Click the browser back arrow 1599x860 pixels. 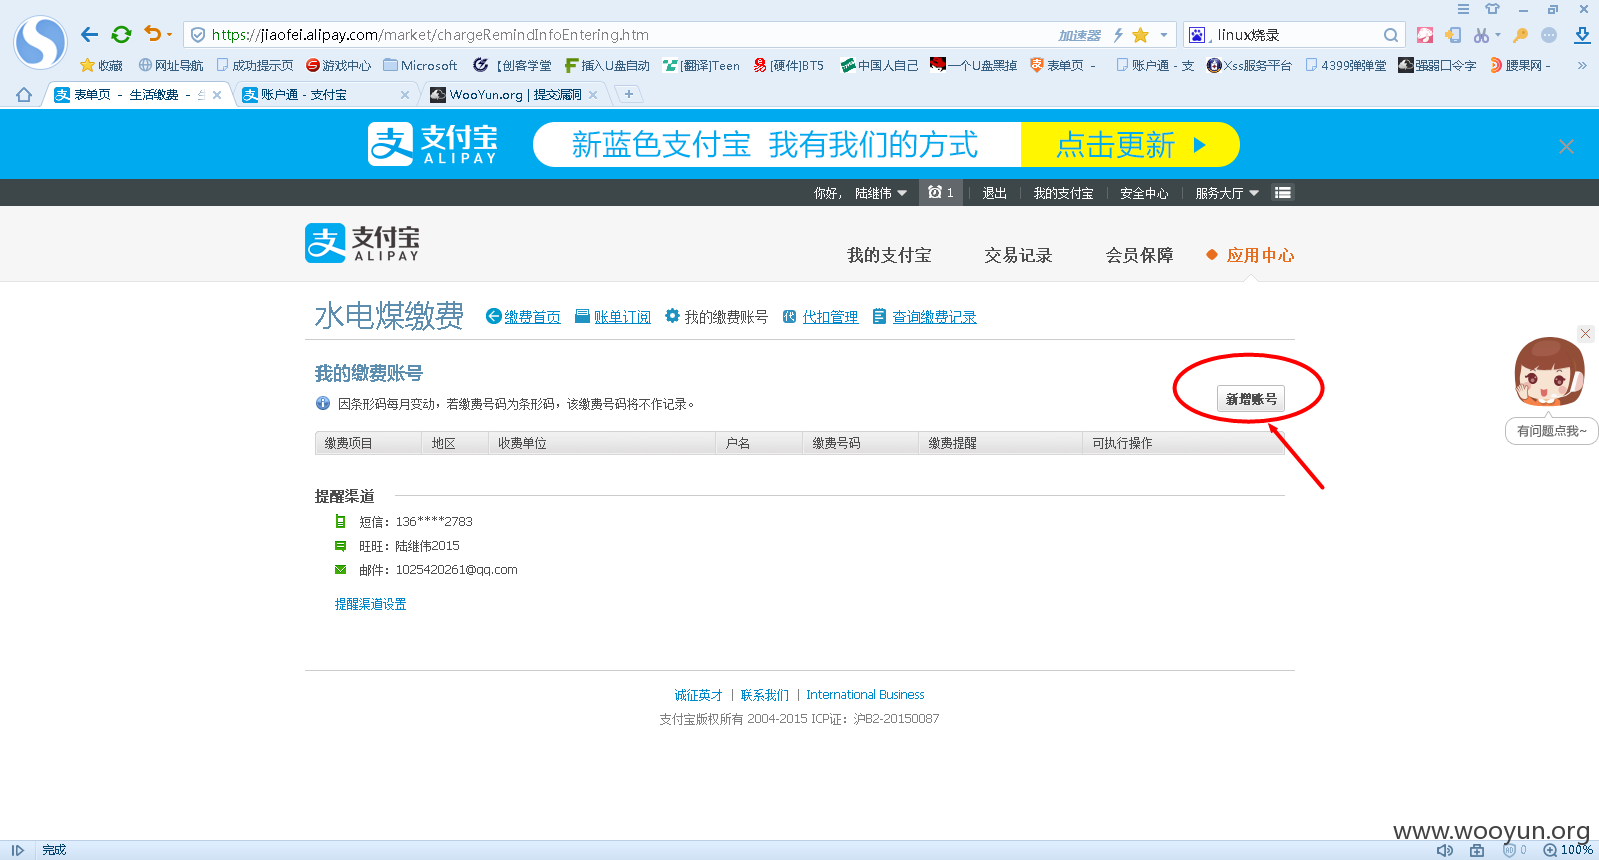coord(89,35)
